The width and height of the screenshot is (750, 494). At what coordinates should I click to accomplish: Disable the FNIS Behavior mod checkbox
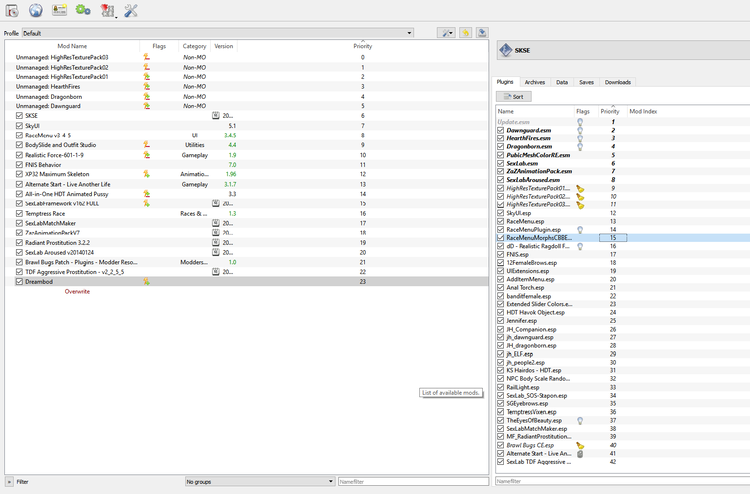pyautogui.click(x=19, y=165)
